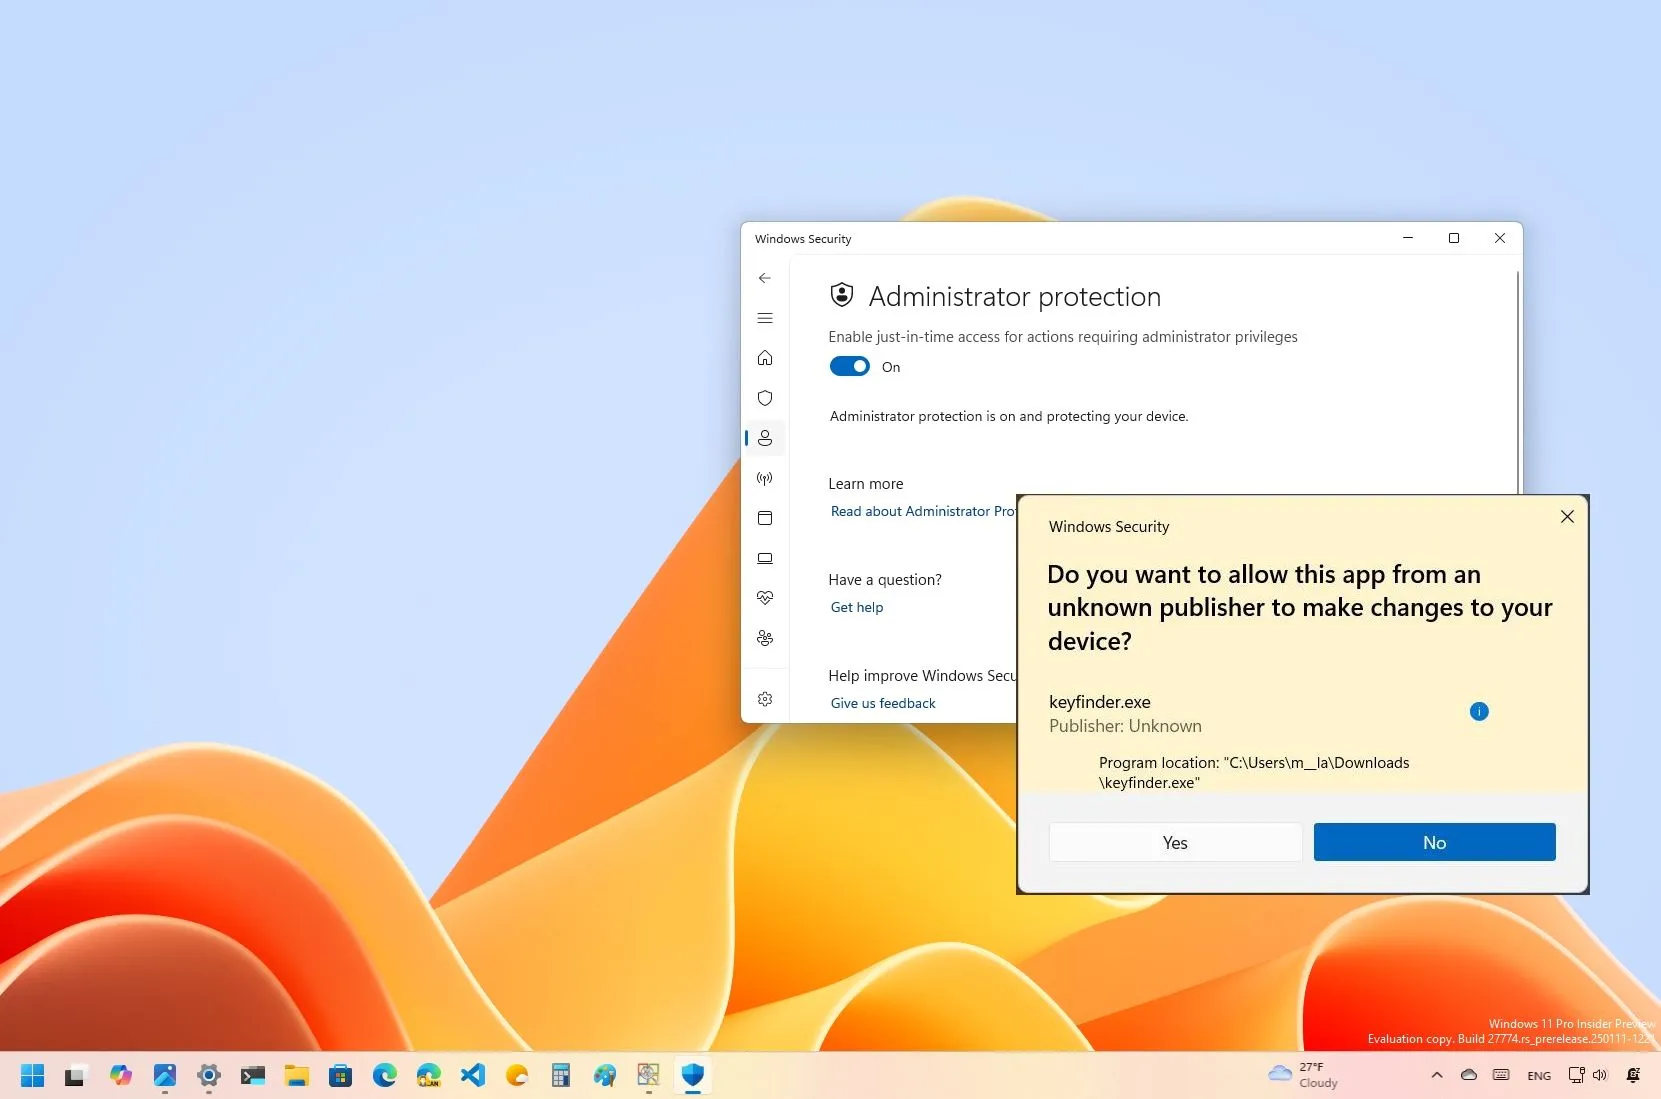The width and height of the screenshot is (1661, 1099).
Task: Open the weather widget showing 27°F Cloudy
Action: tap(1300, 1076)
